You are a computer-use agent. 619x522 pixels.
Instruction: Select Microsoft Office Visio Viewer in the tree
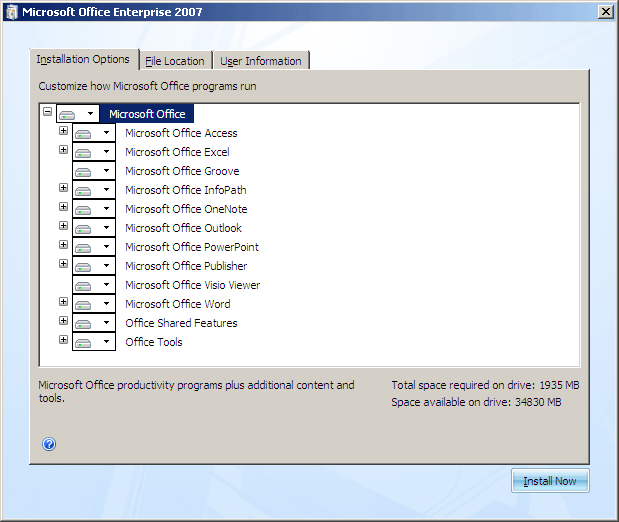click(x=193, y=285)
